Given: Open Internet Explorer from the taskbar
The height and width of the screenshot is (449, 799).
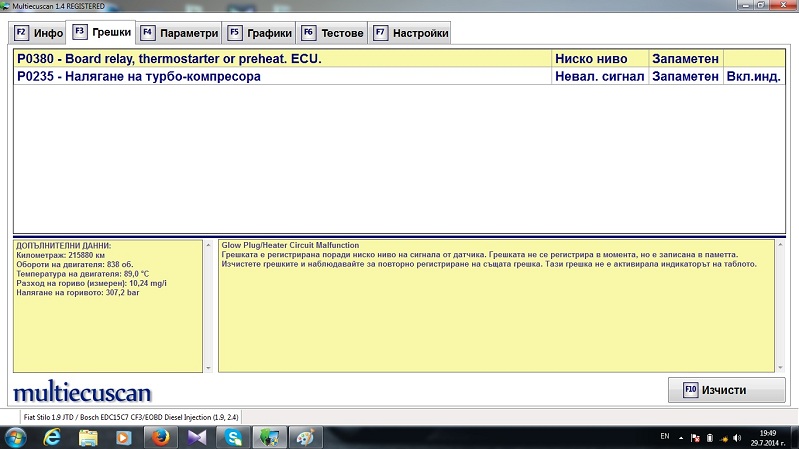Looking at the screenshot, I should pos(52,437).
